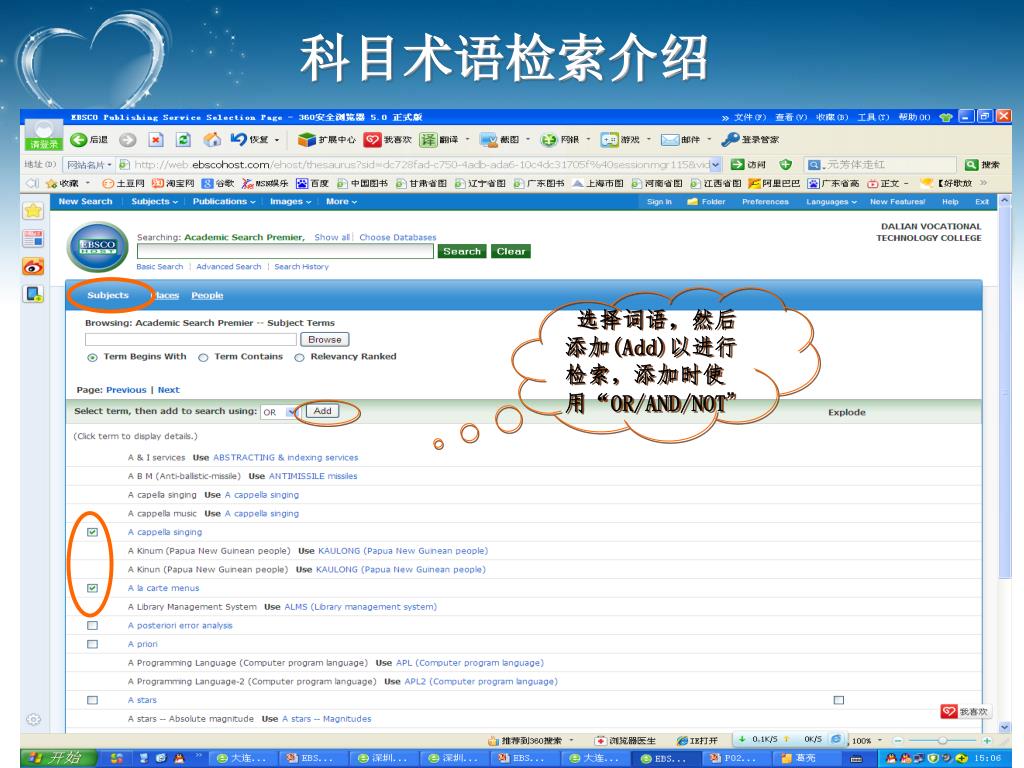Select the Term Contains radio button
Viewport: 1024px width, 768px height.
(x=203, y=357)
